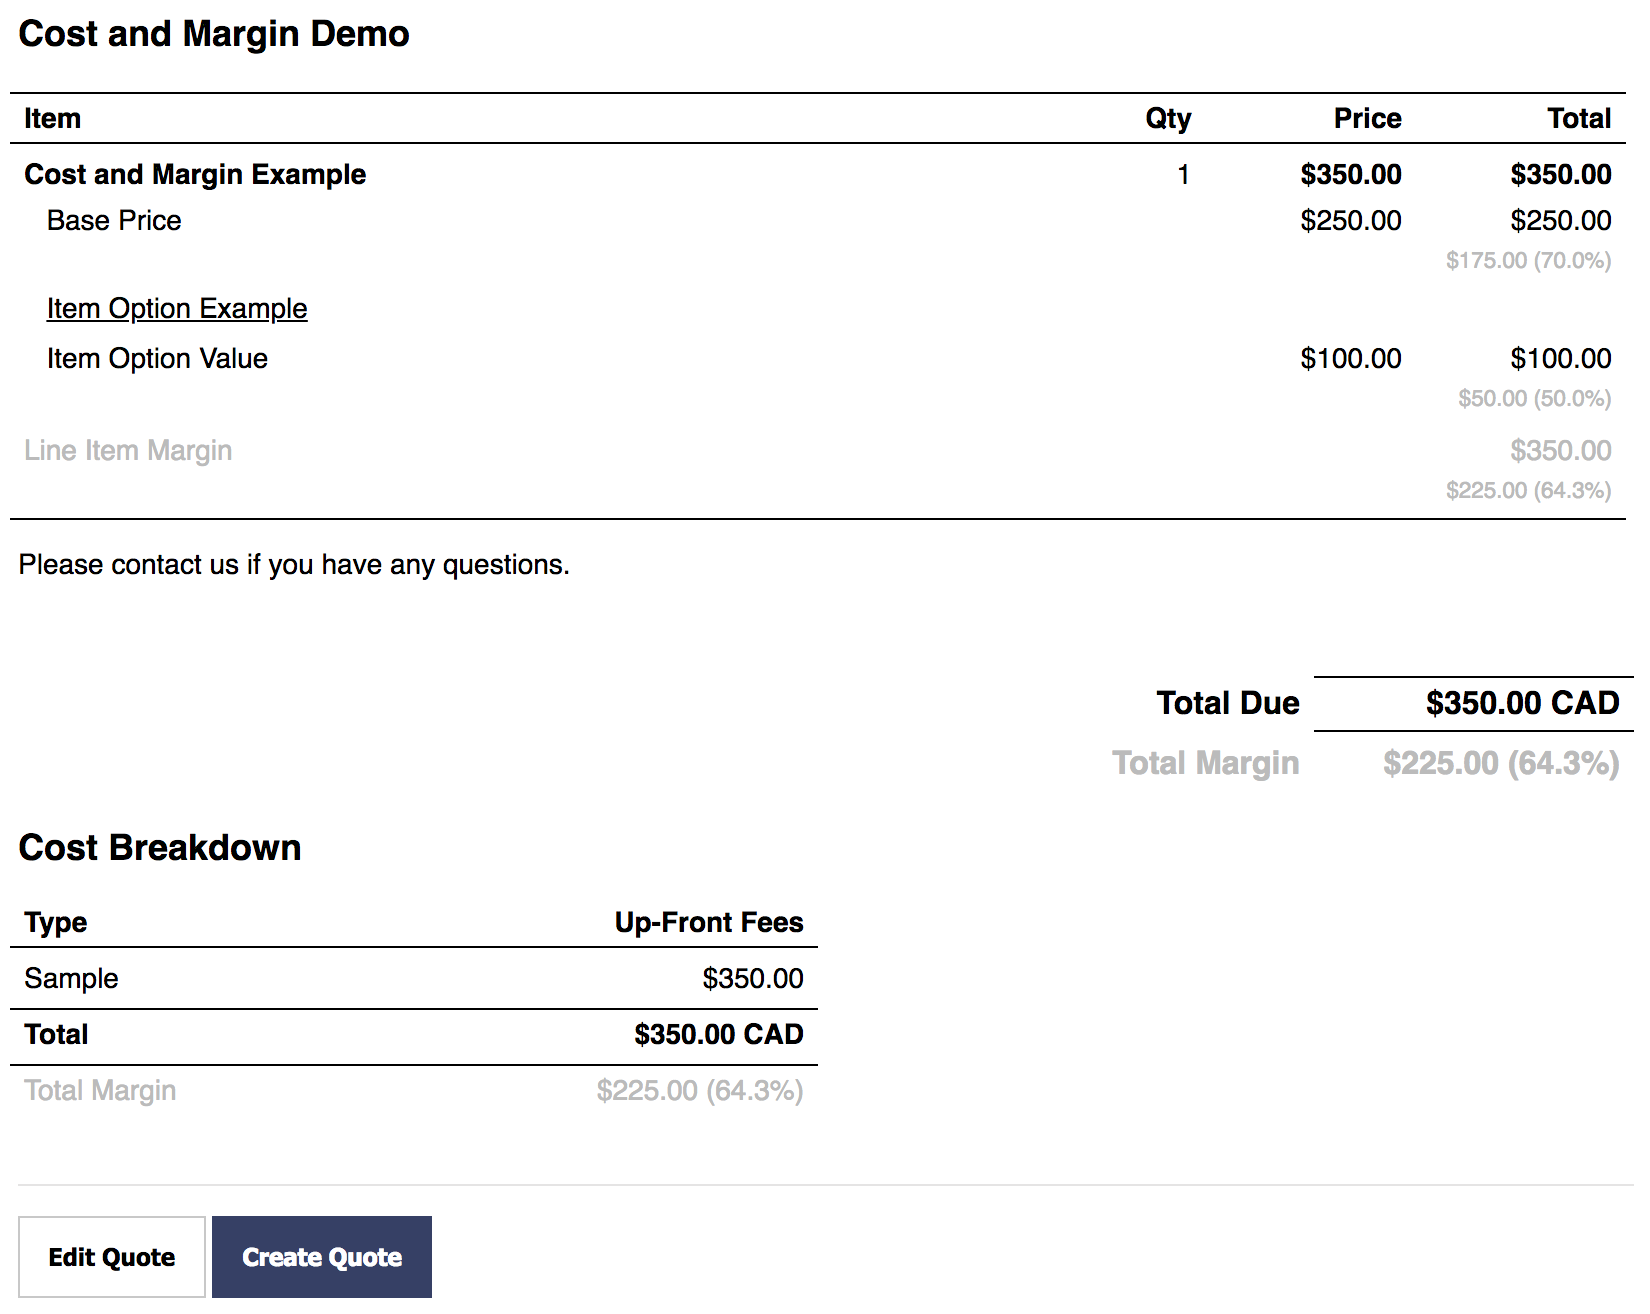Select the Cost and Margin Demo heading
This screenshot has width=1650, height=1314.
pyautogui.click(x=214, y=34)
